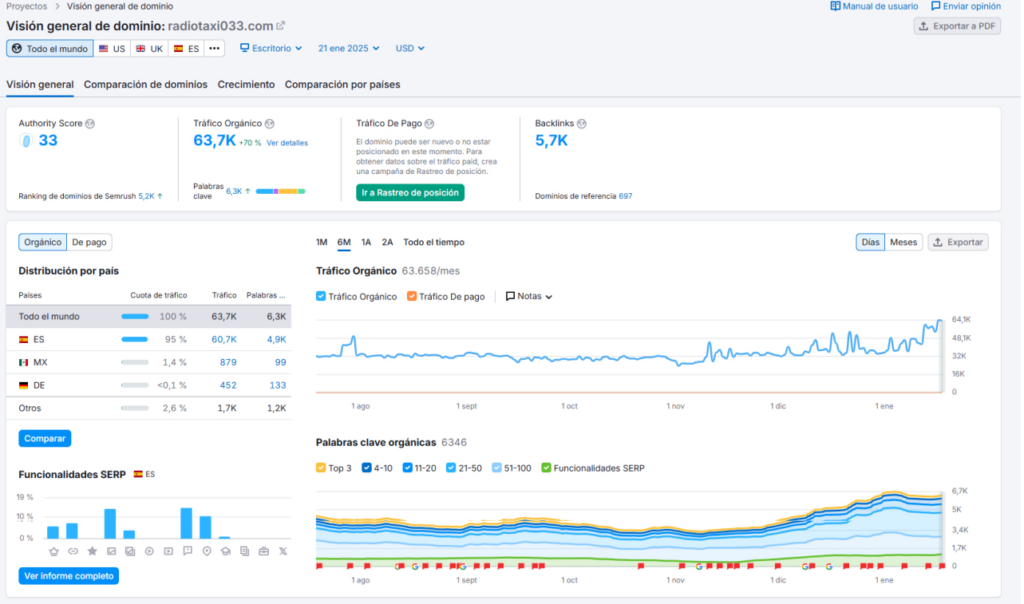Click the Dominios de referencia value 697
Screen dimensions: 1024x604
point(626,196)
